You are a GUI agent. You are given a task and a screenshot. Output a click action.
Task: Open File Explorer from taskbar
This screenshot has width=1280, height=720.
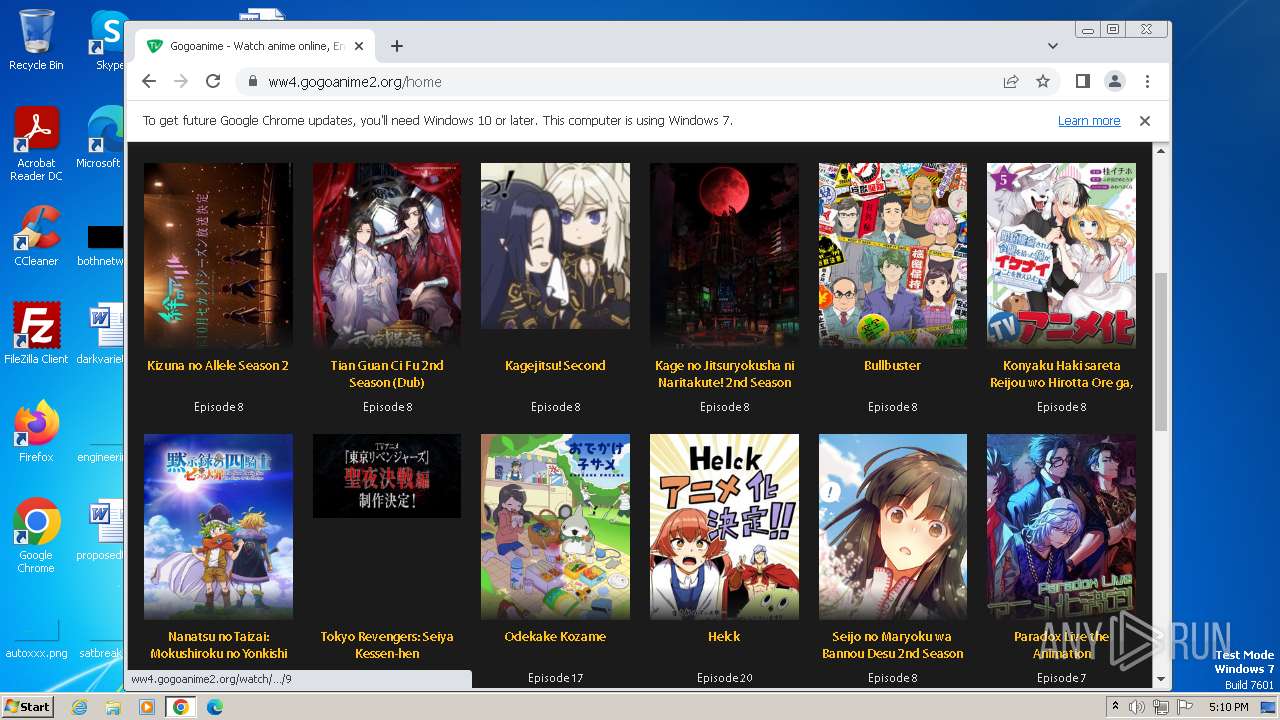pyautogui.click(x=113, y=707)
